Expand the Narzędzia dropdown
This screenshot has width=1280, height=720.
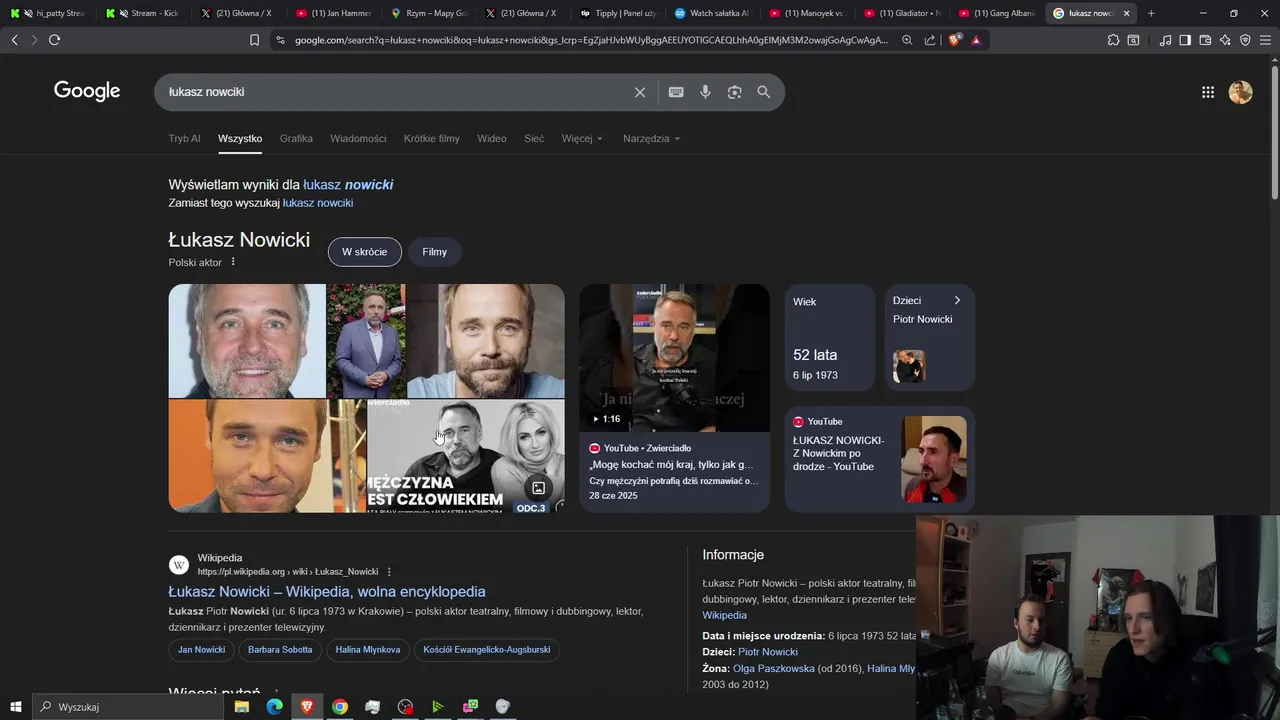651,139
